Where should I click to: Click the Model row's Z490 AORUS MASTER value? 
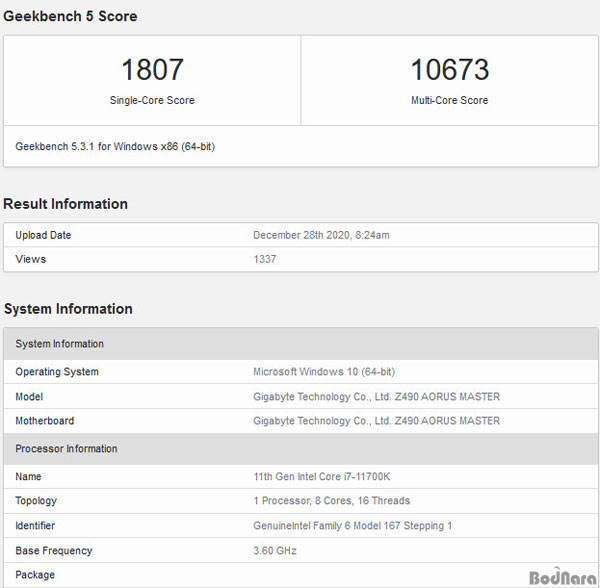point(376,397)
